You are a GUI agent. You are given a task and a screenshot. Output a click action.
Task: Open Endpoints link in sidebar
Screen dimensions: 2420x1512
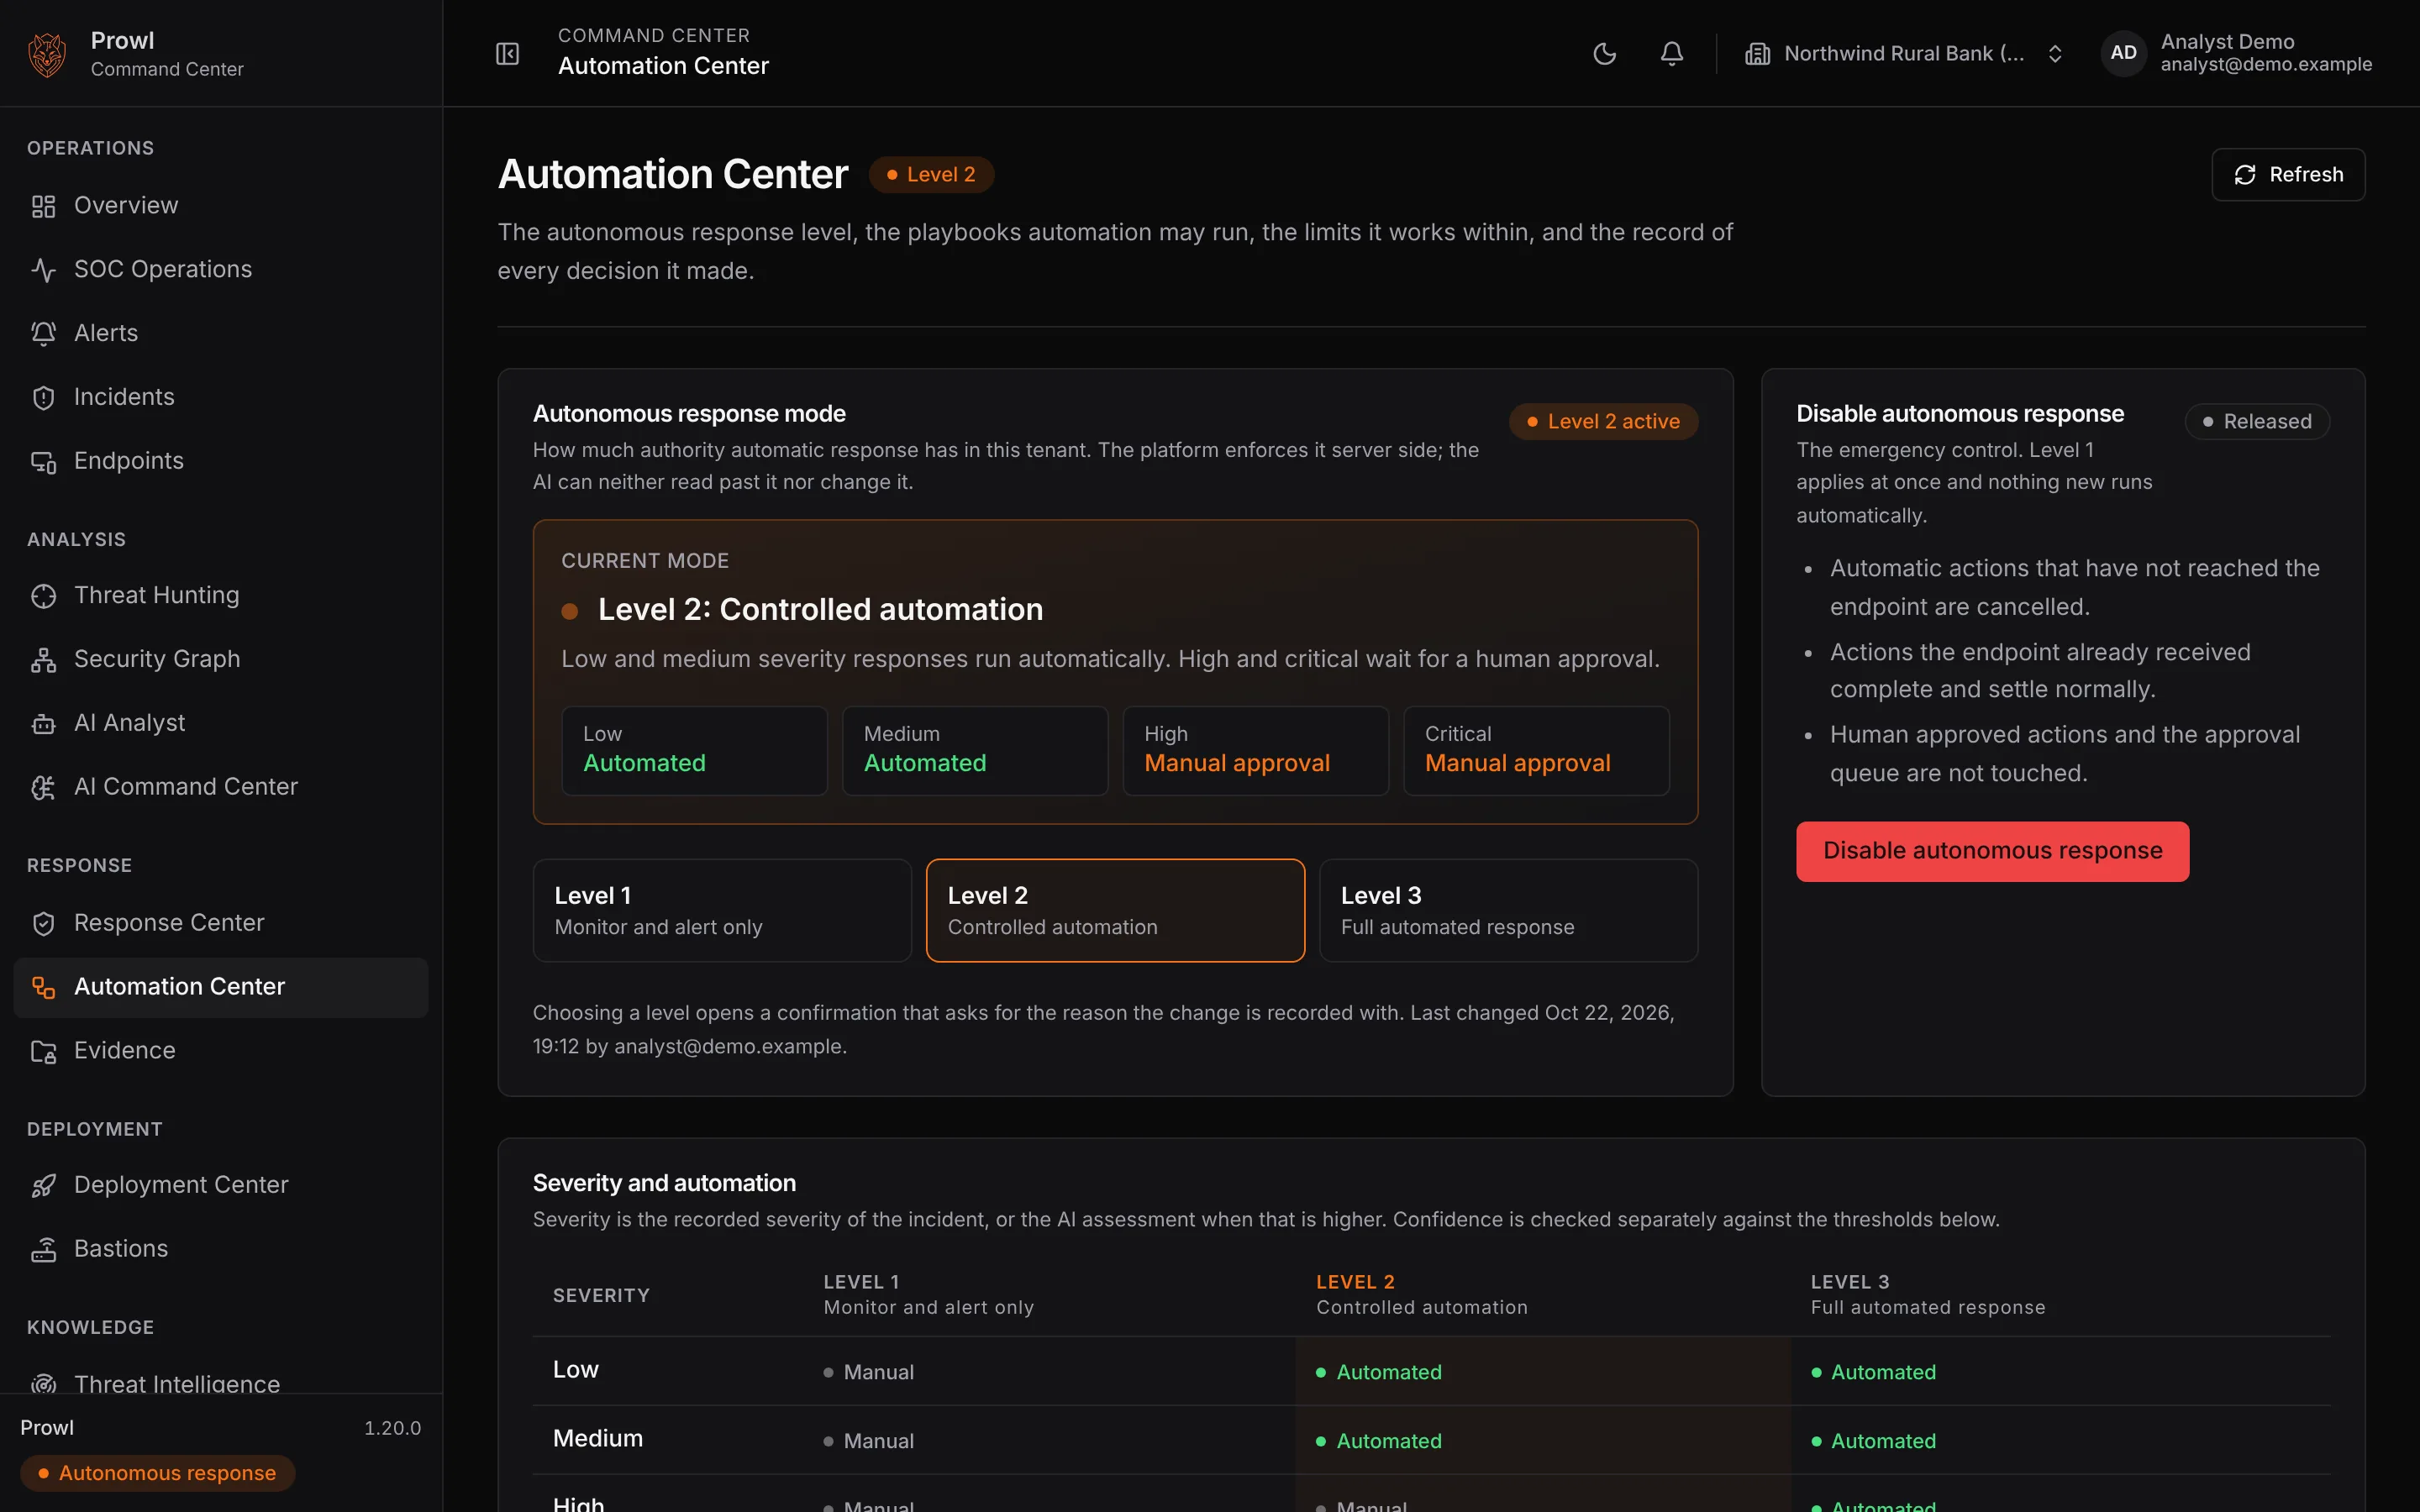(221, 462)
